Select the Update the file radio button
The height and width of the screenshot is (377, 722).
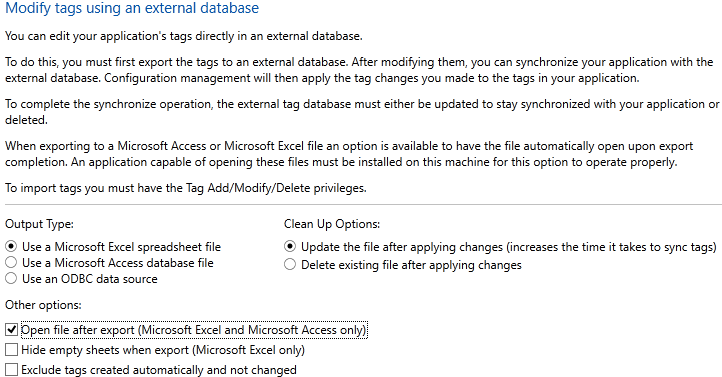(290, 247)
